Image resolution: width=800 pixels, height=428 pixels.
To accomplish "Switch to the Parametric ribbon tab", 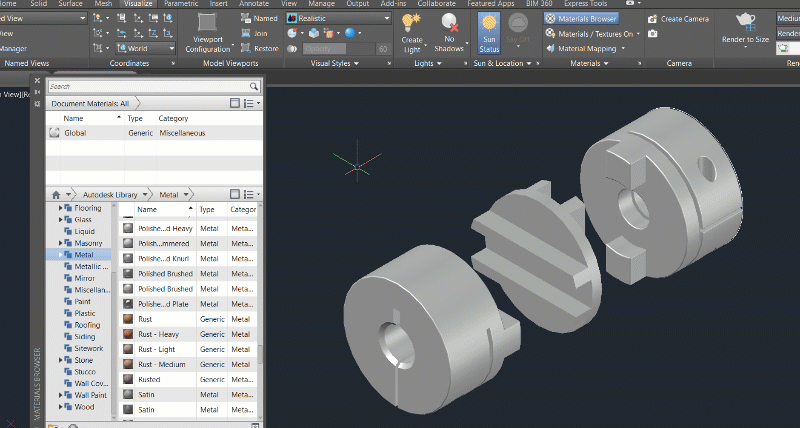I will click(x=181, y=4).
